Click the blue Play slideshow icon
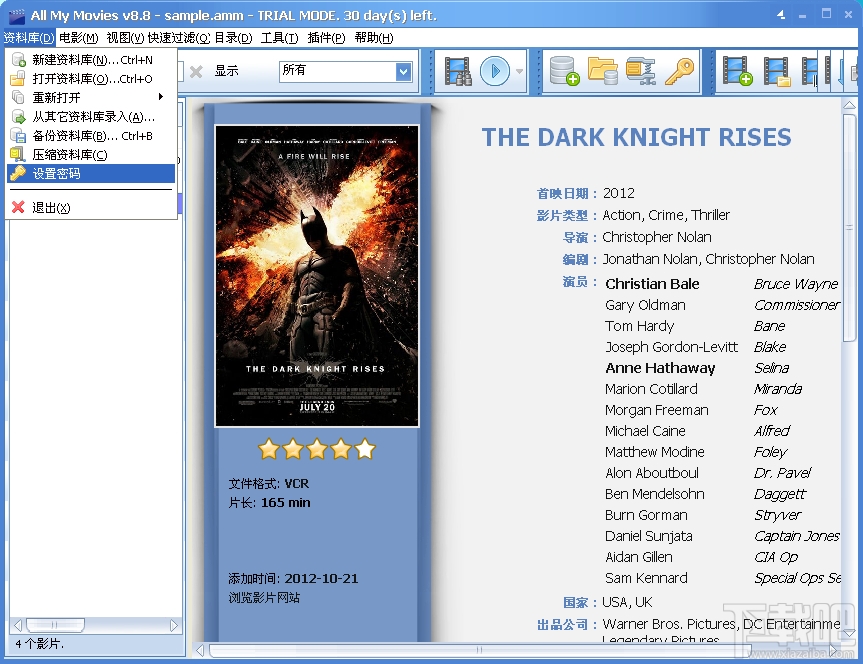863x664 pixels. pos(494,71)
